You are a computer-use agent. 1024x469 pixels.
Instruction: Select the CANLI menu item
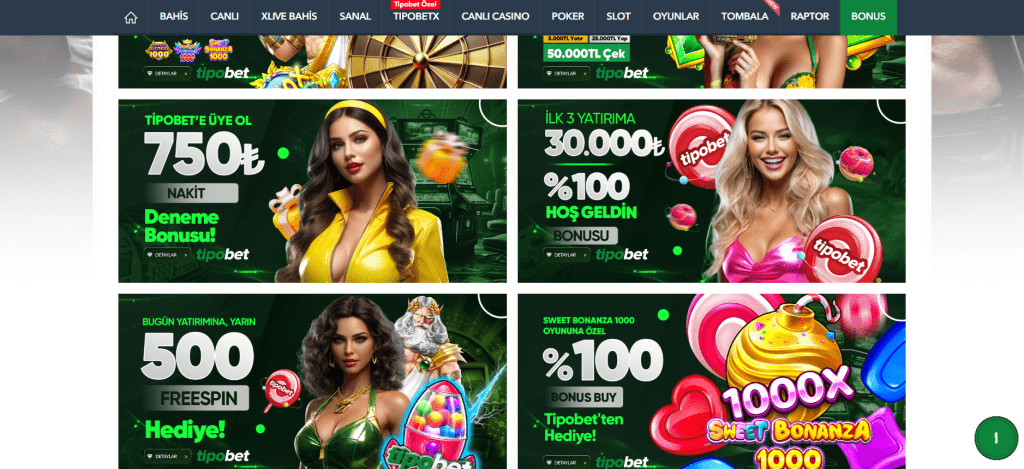pyautogui.click(x=224, y=17)
